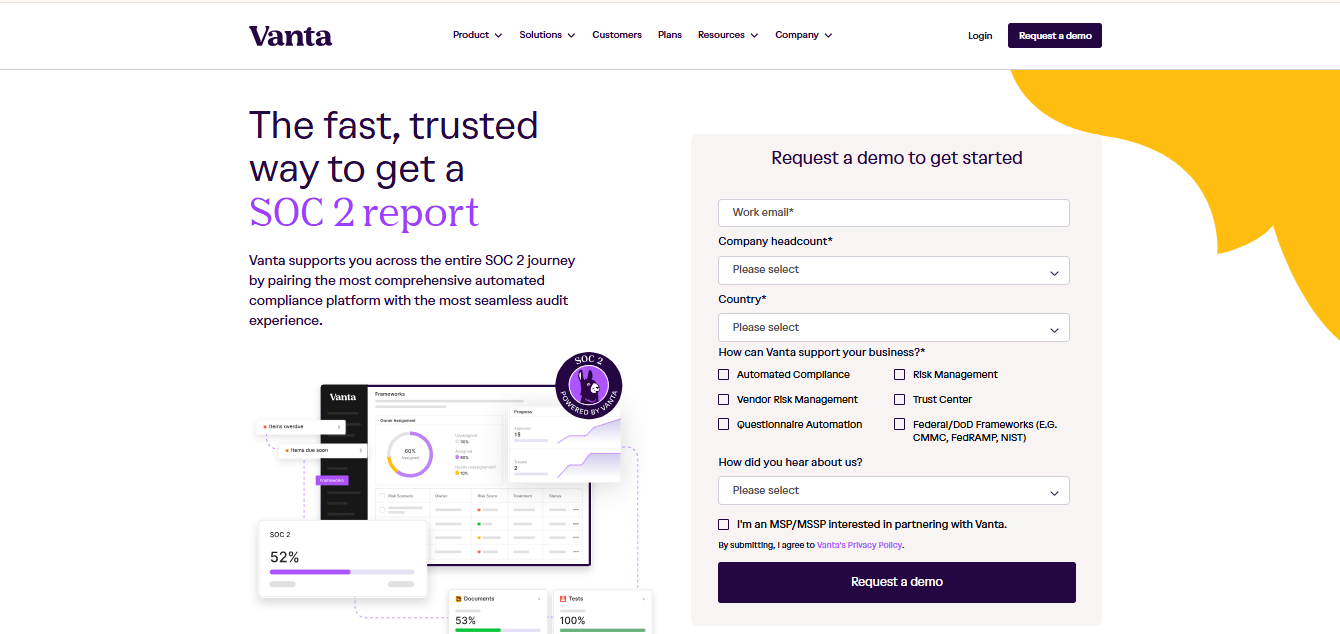This screenshot has width=1340, height=634.
Task: Open the Company headcount dropdown
Action: click(894, 270)
